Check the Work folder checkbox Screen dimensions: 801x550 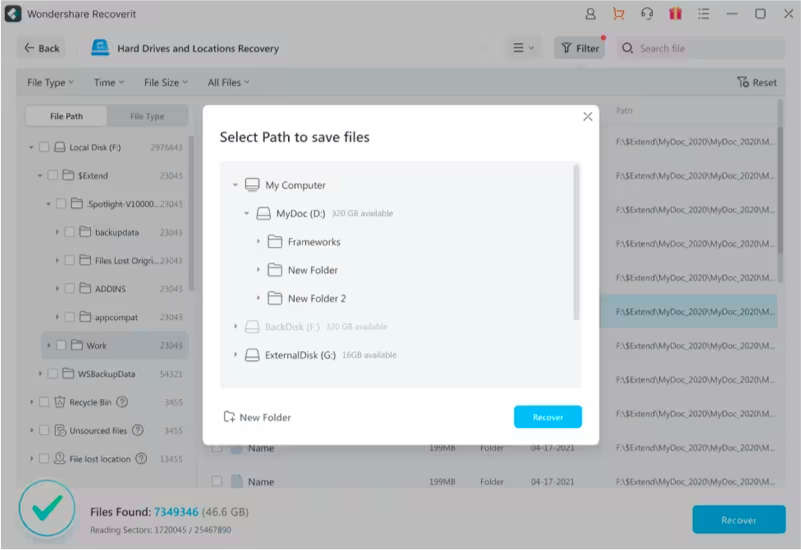pos(61,345)
